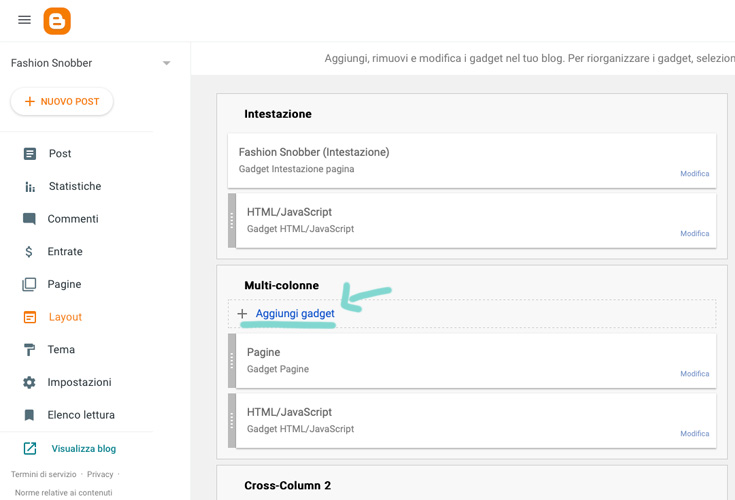Click Modifica on Intestazione HTML/JavaScript gadget
The height and width of the screenshot is (500, 735).
pyautogui.click(x=695, y=233)
